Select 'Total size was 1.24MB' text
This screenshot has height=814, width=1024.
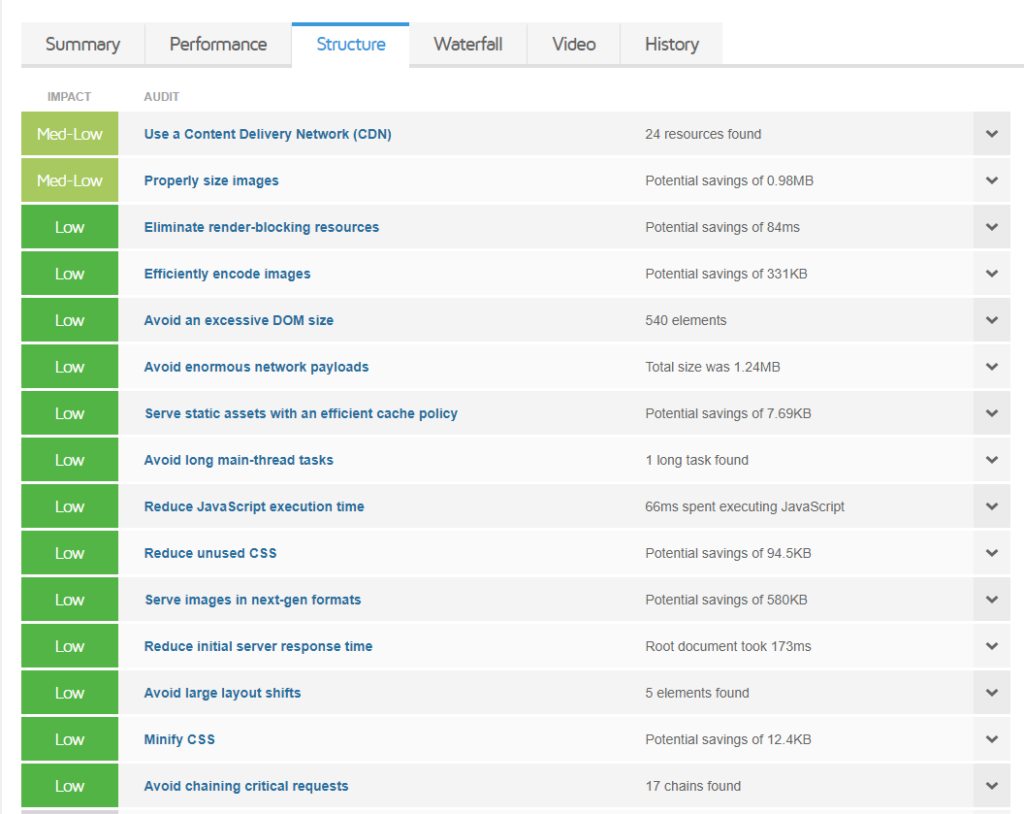712,367
